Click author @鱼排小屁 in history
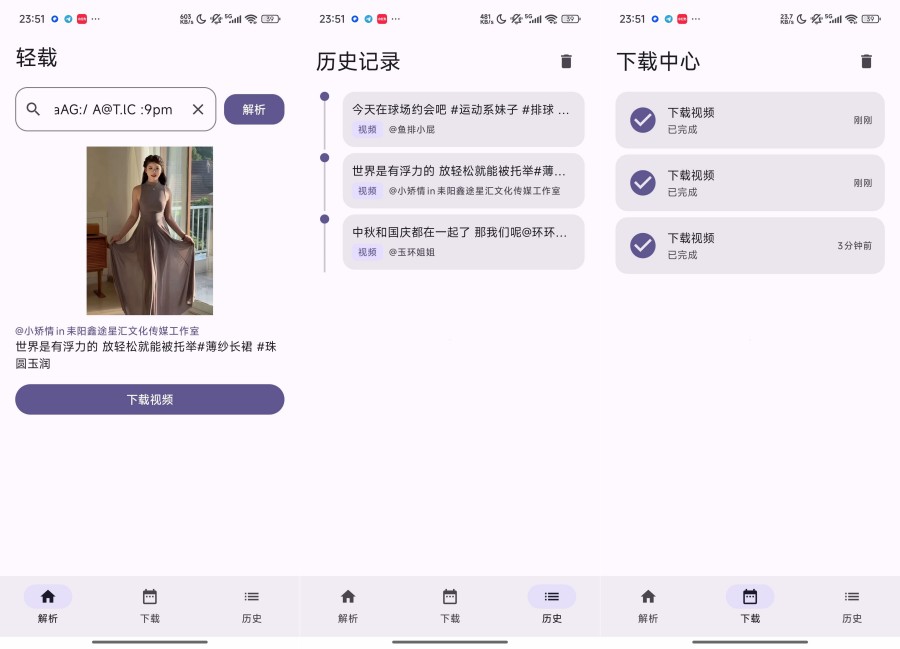 [x=412, y=130]
